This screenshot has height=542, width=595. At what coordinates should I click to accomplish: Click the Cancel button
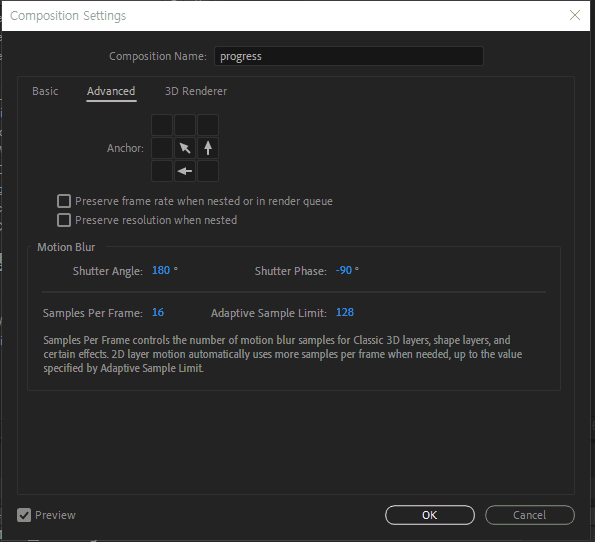pyautogui.click(x=530, y=515)
